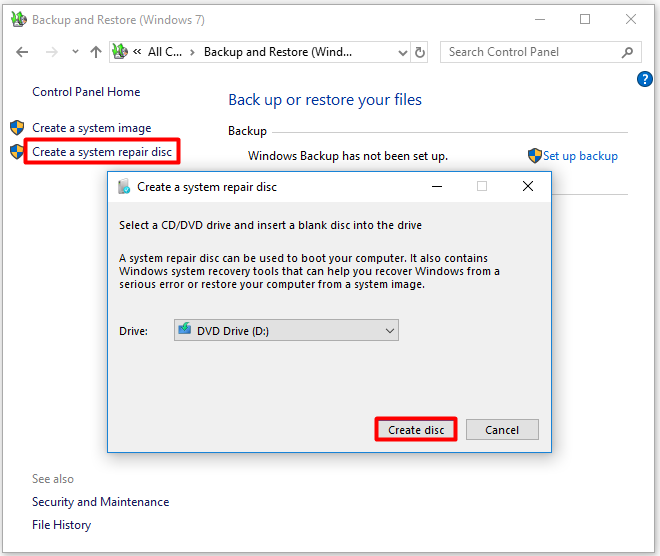660x556 pixels.
Task: Click the 'Backup' section label
Action: [248, 131]
